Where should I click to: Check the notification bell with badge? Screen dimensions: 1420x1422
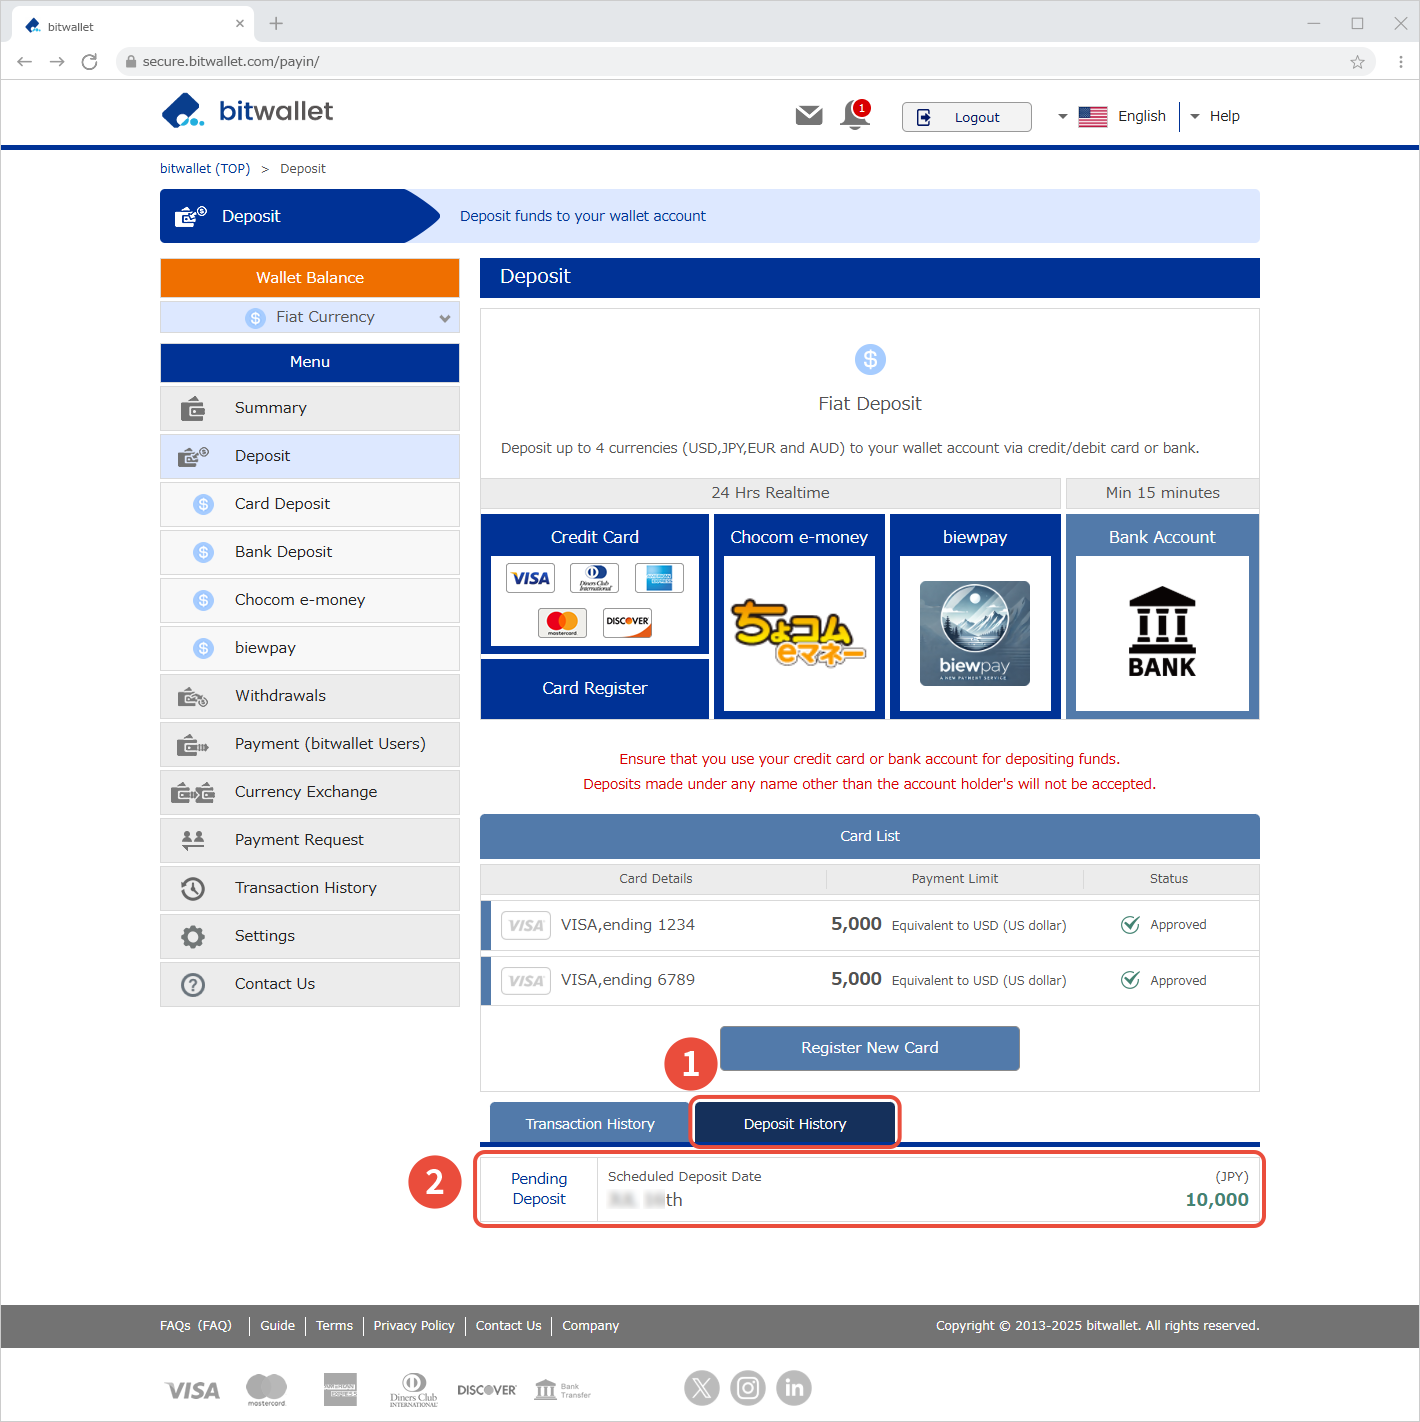pos(855,115)
